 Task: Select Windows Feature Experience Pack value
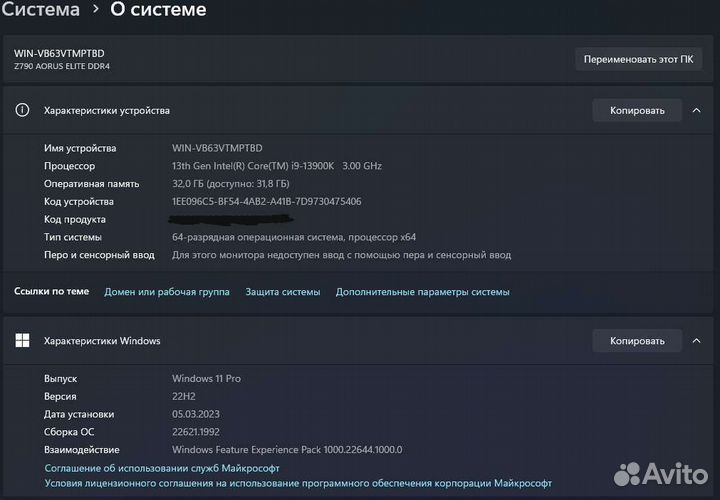click(287, 450)
